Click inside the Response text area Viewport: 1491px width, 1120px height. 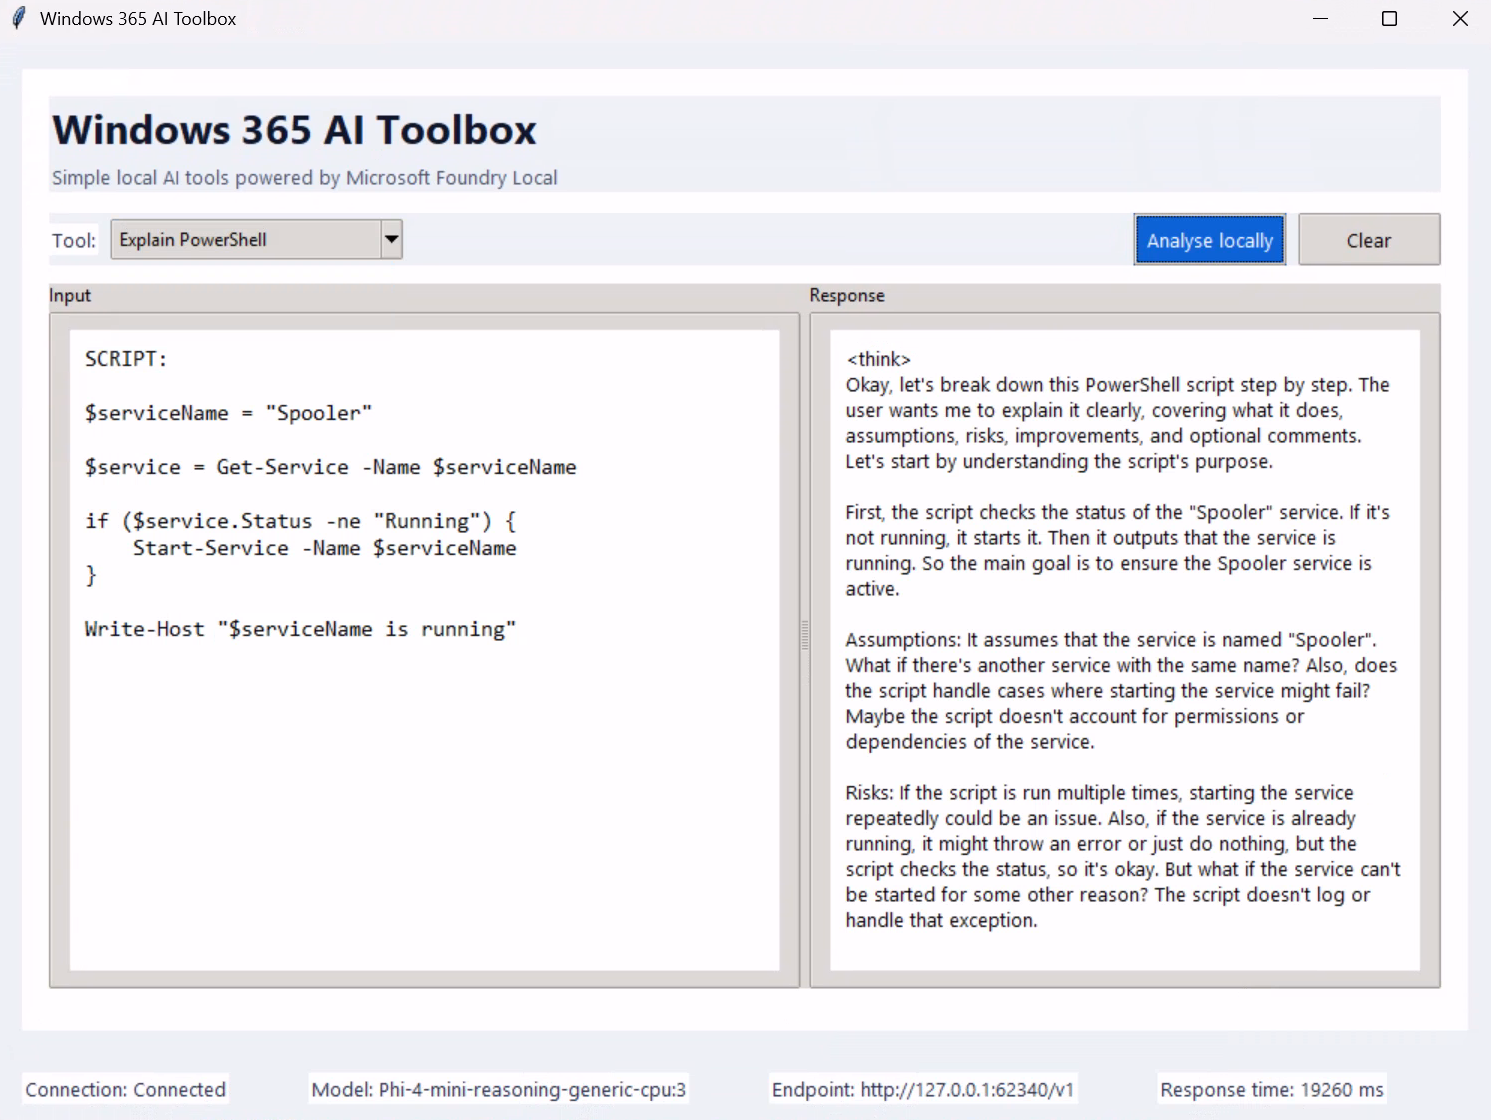click(1125, 650)
